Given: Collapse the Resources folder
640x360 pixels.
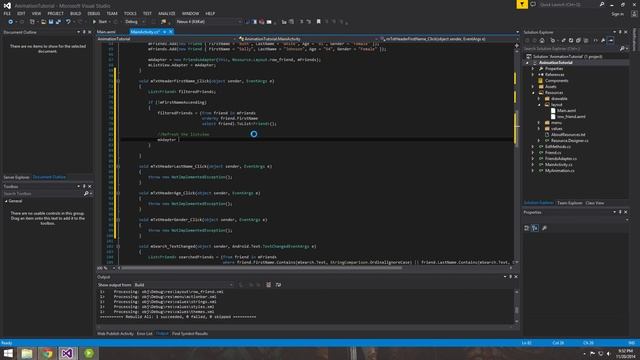Looking at the screenshot, I should pos(533,93).
